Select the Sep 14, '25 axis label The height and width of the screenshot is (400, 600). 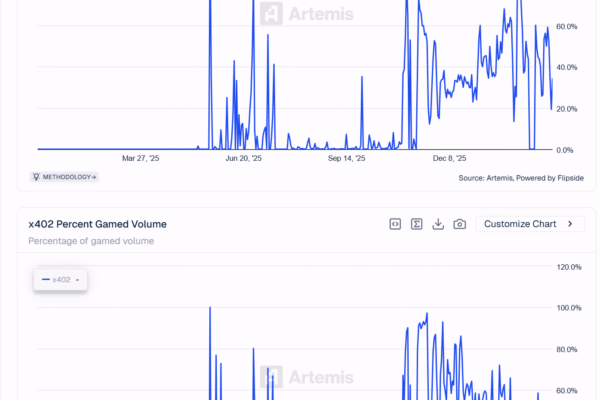[347, 158]
